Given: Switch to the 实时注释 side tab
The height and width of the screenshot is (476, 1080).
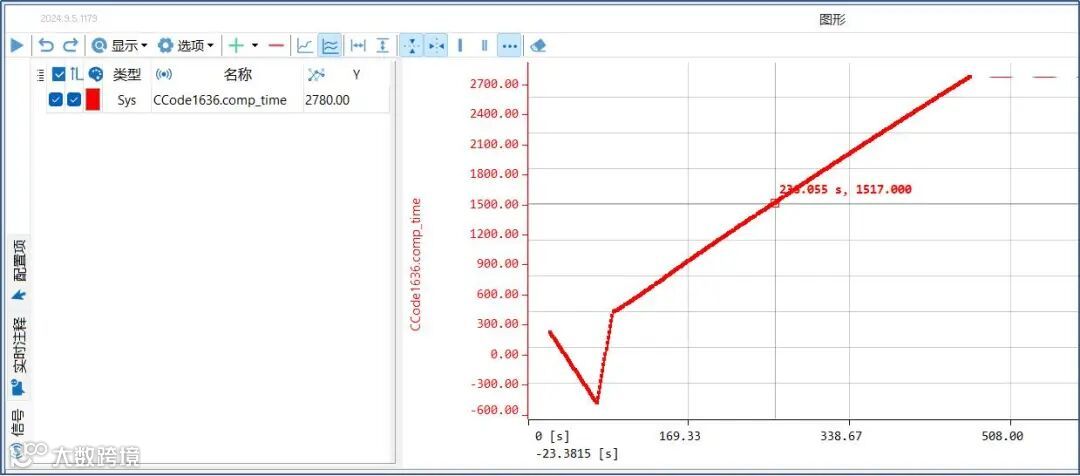Looking at the screenshot, I should point(19,356).
